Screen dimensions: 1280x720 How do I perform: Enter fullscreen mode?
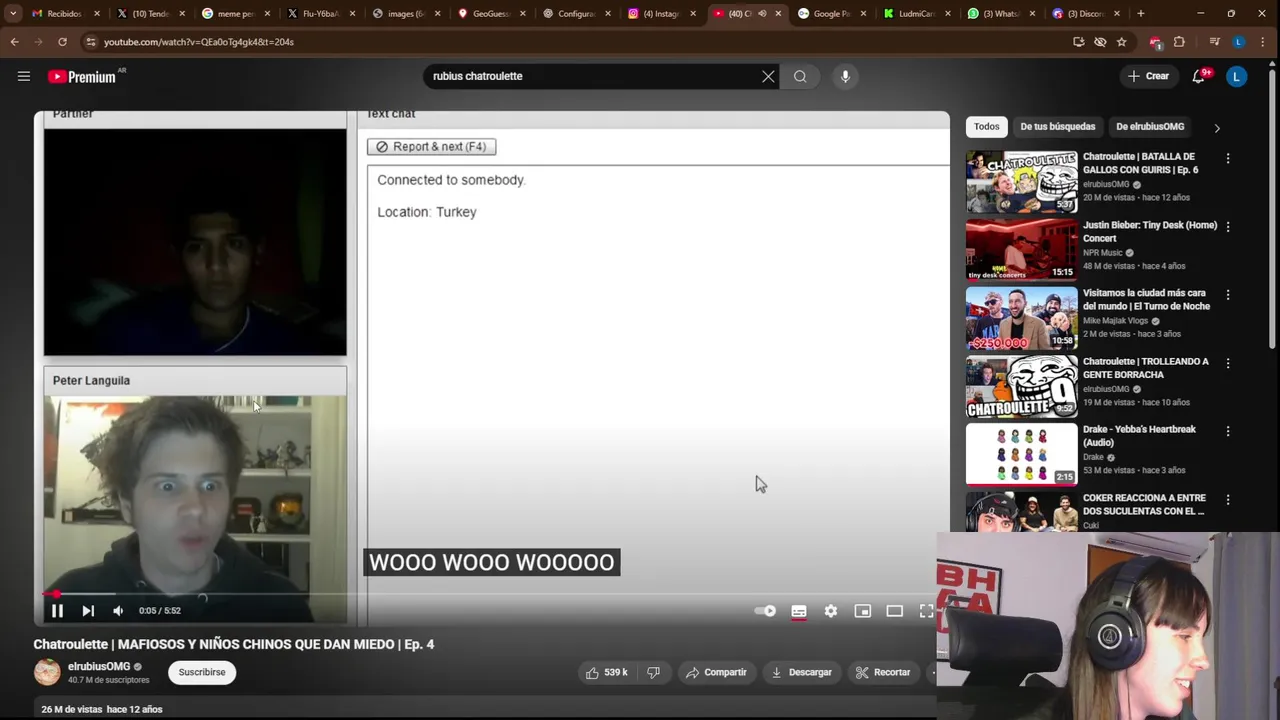pyautogui.click(x=927, y=611)
